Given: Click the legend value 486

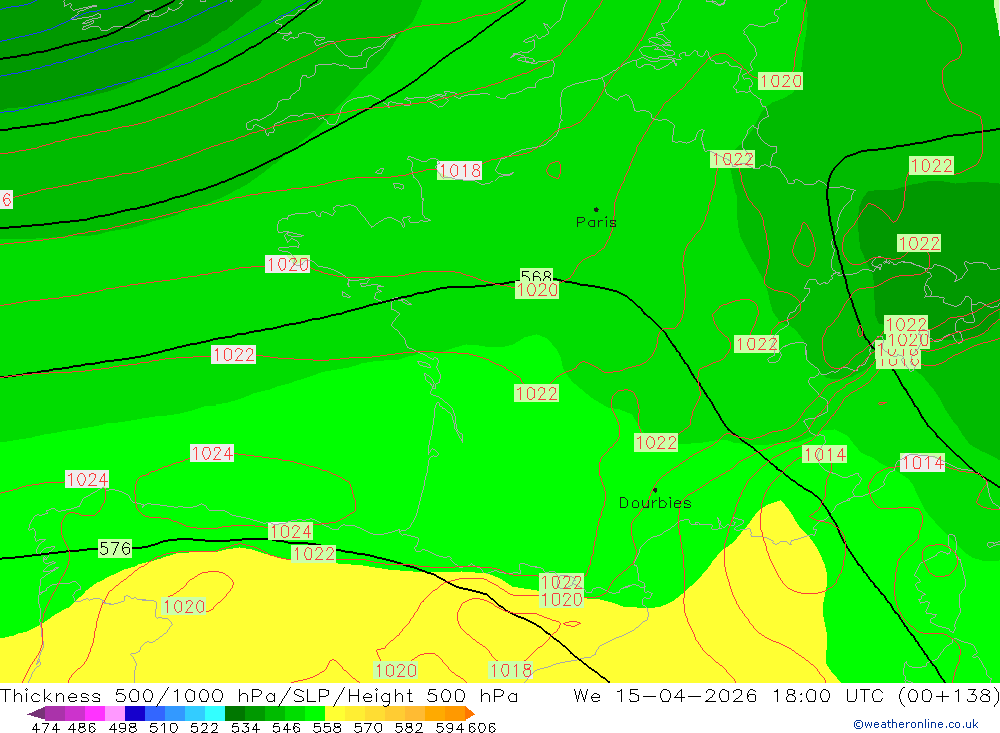Looking at the screenshot, I should [x=82, y=727].
